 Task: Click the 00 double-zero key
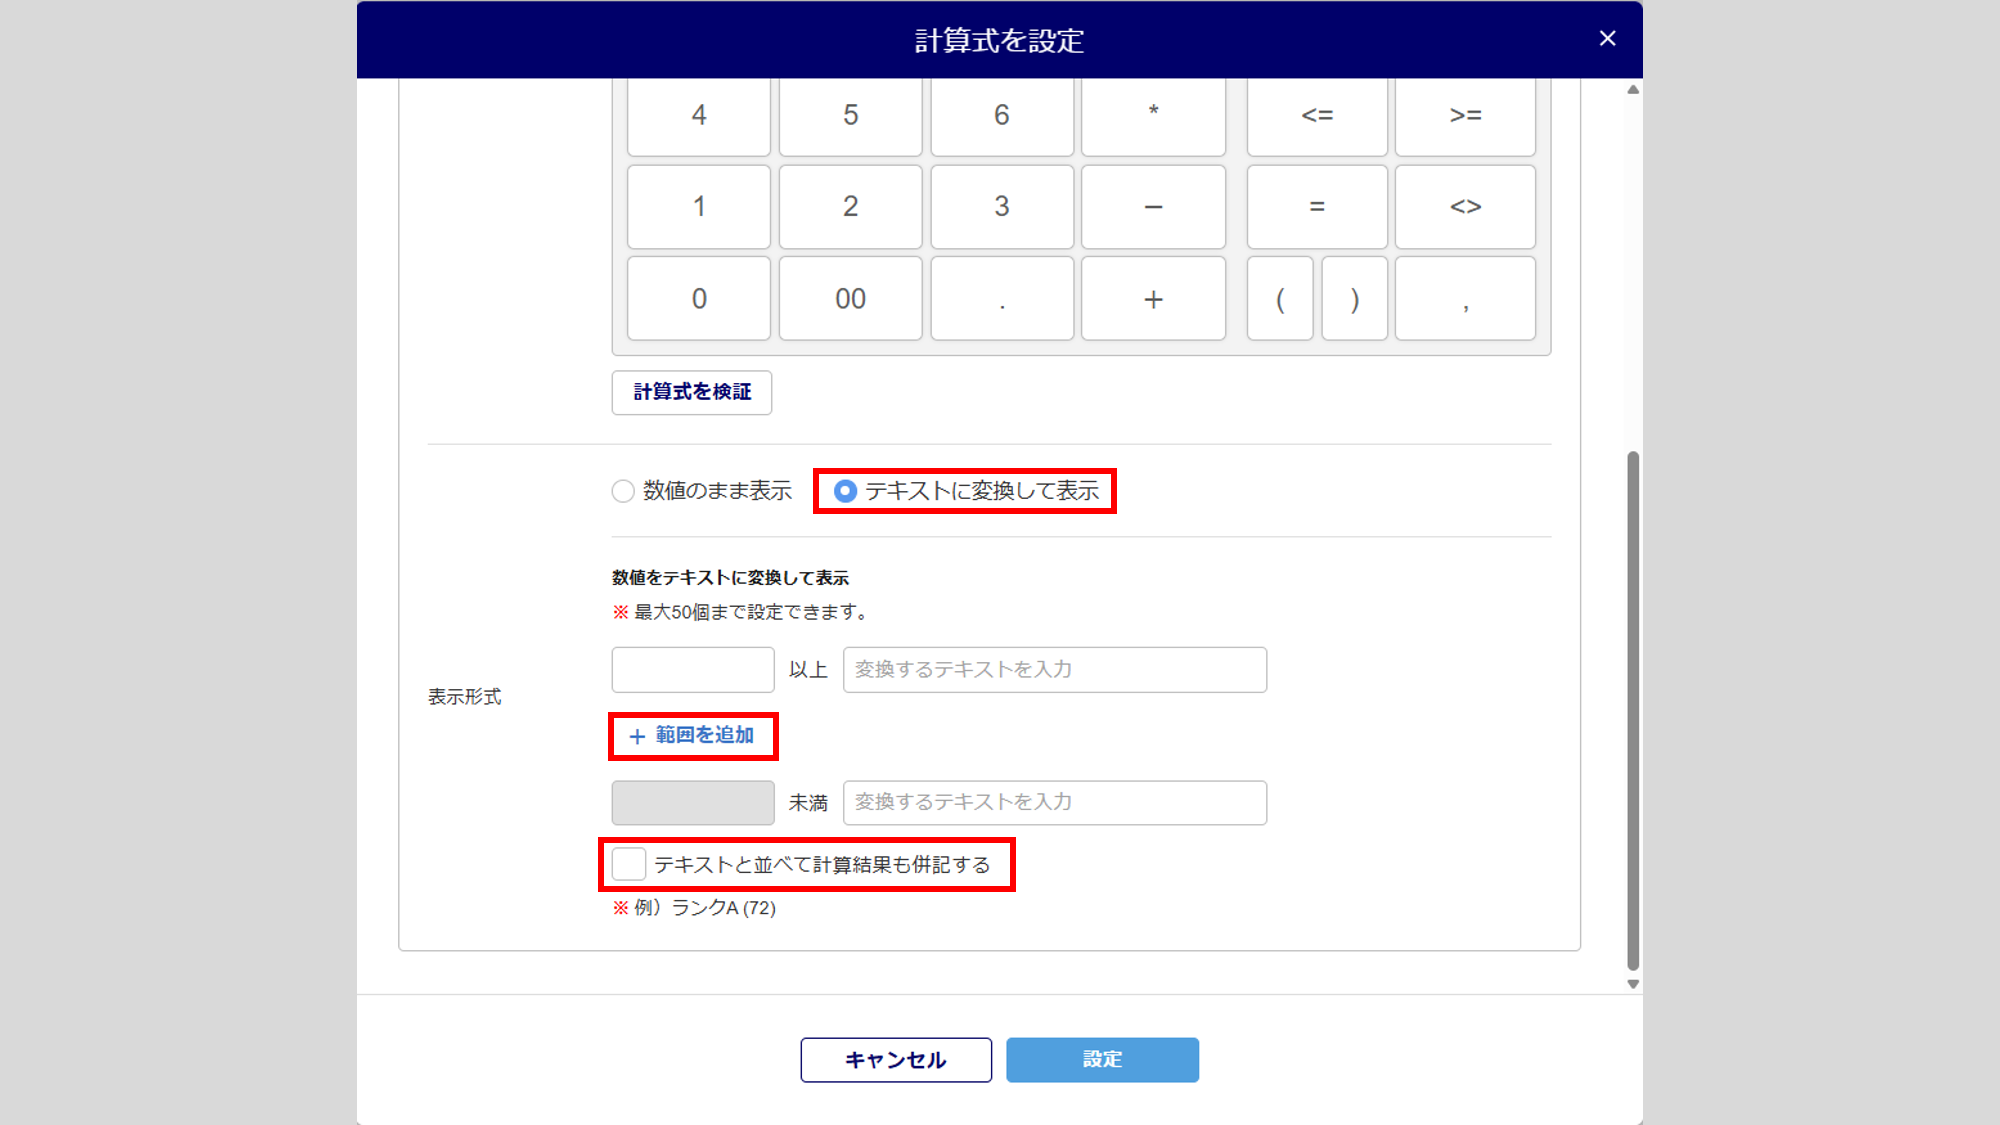tap(850, 298)
